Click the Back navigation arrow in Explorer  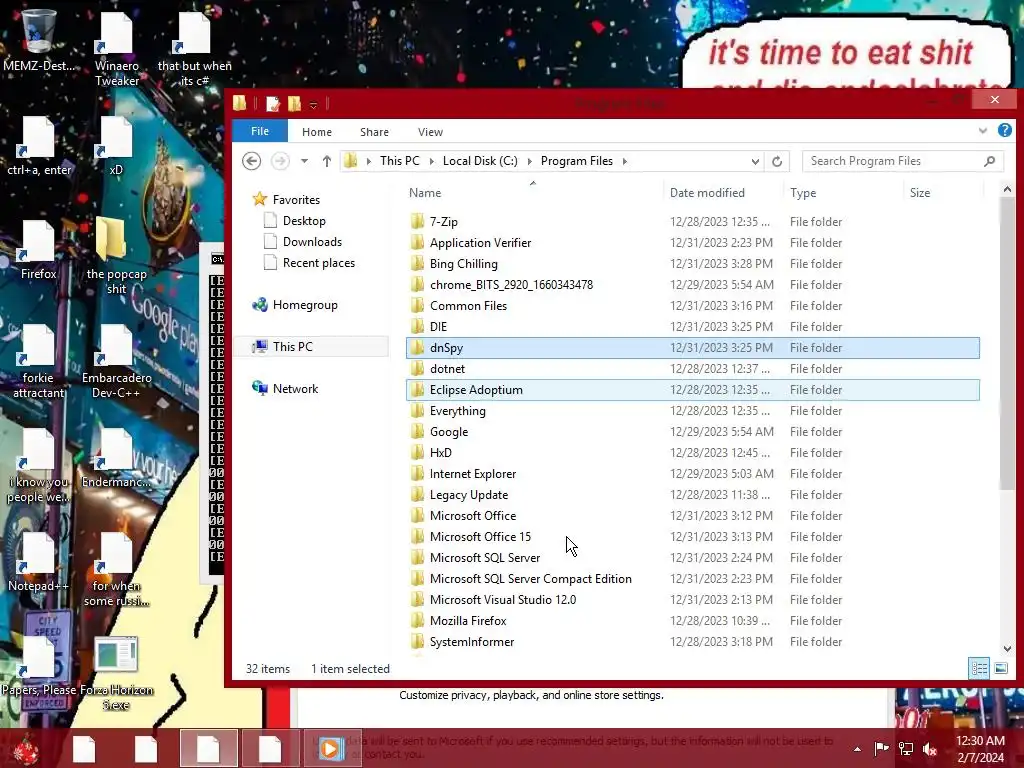point(251,161)
